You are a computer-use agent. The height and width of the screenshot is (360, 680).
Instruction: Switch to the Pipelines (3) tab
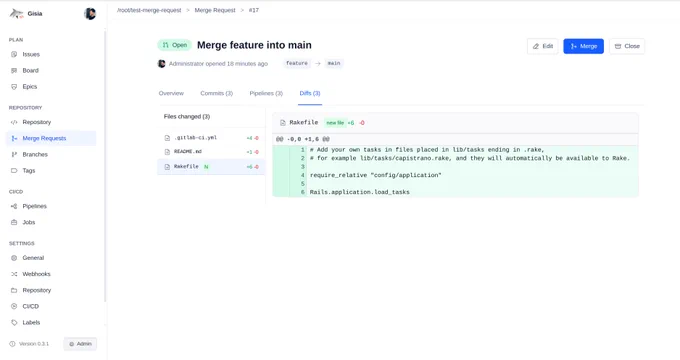(x=266, y=93)
